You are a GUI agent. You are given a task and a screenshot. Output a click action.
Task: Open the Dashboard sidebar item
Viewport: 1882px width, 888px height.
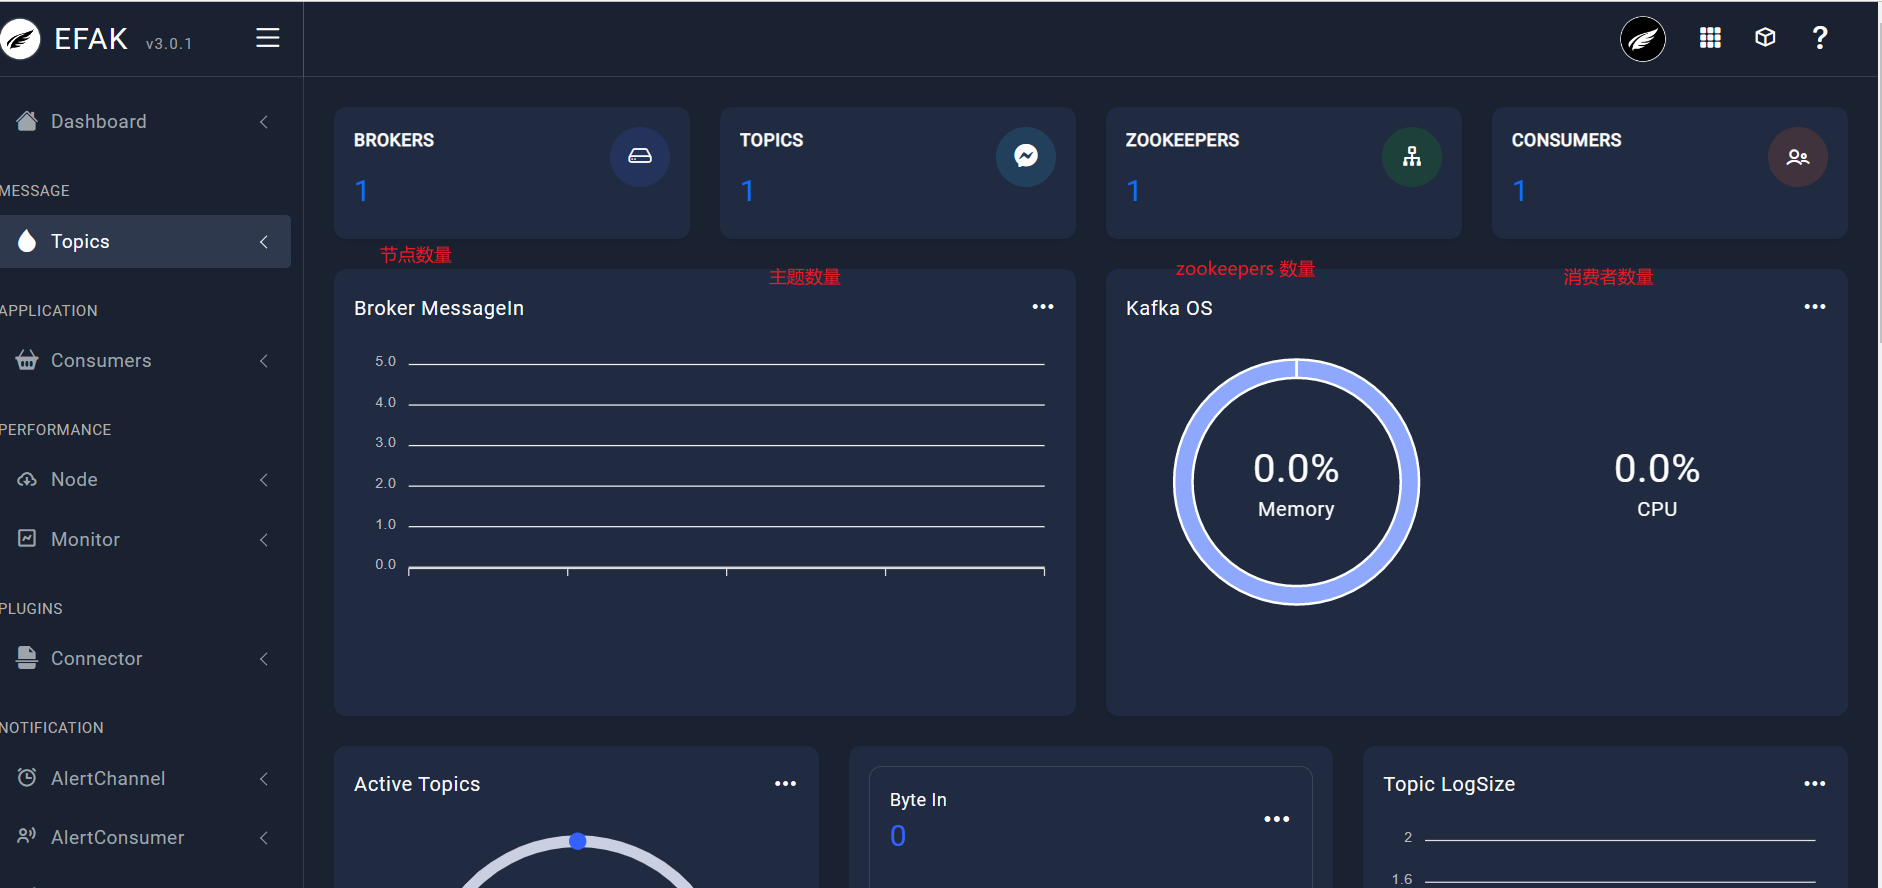145,122
